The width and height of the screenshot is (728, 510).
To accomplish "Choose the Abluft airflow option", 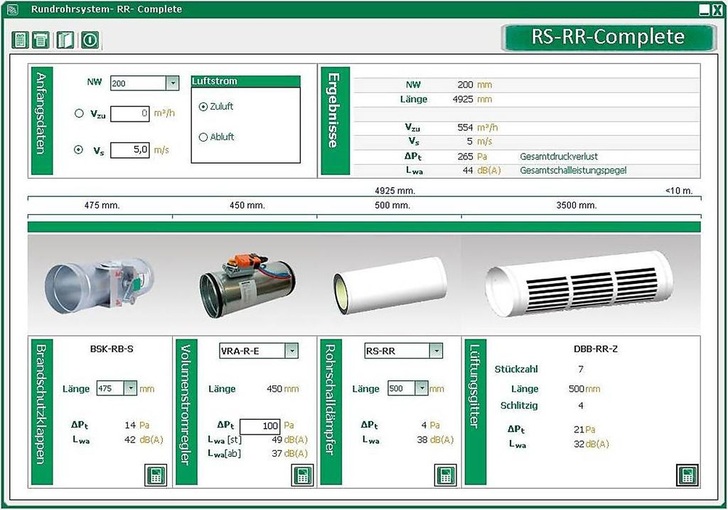I will click(204, 137).
